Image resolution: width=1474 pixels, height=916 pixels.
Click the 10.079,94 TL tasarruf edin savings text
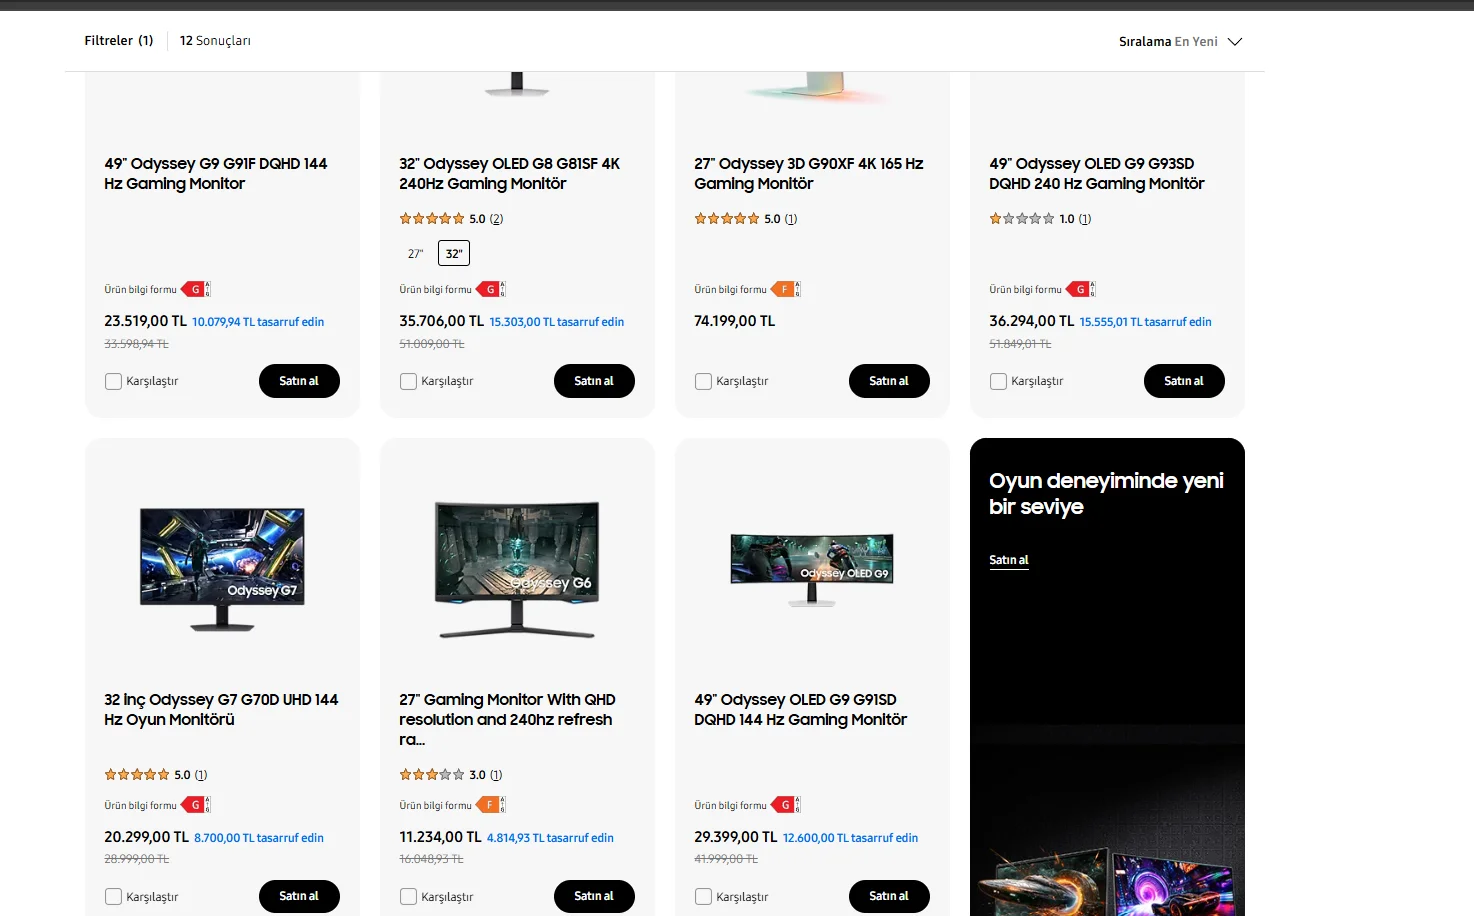click(258, 322)
